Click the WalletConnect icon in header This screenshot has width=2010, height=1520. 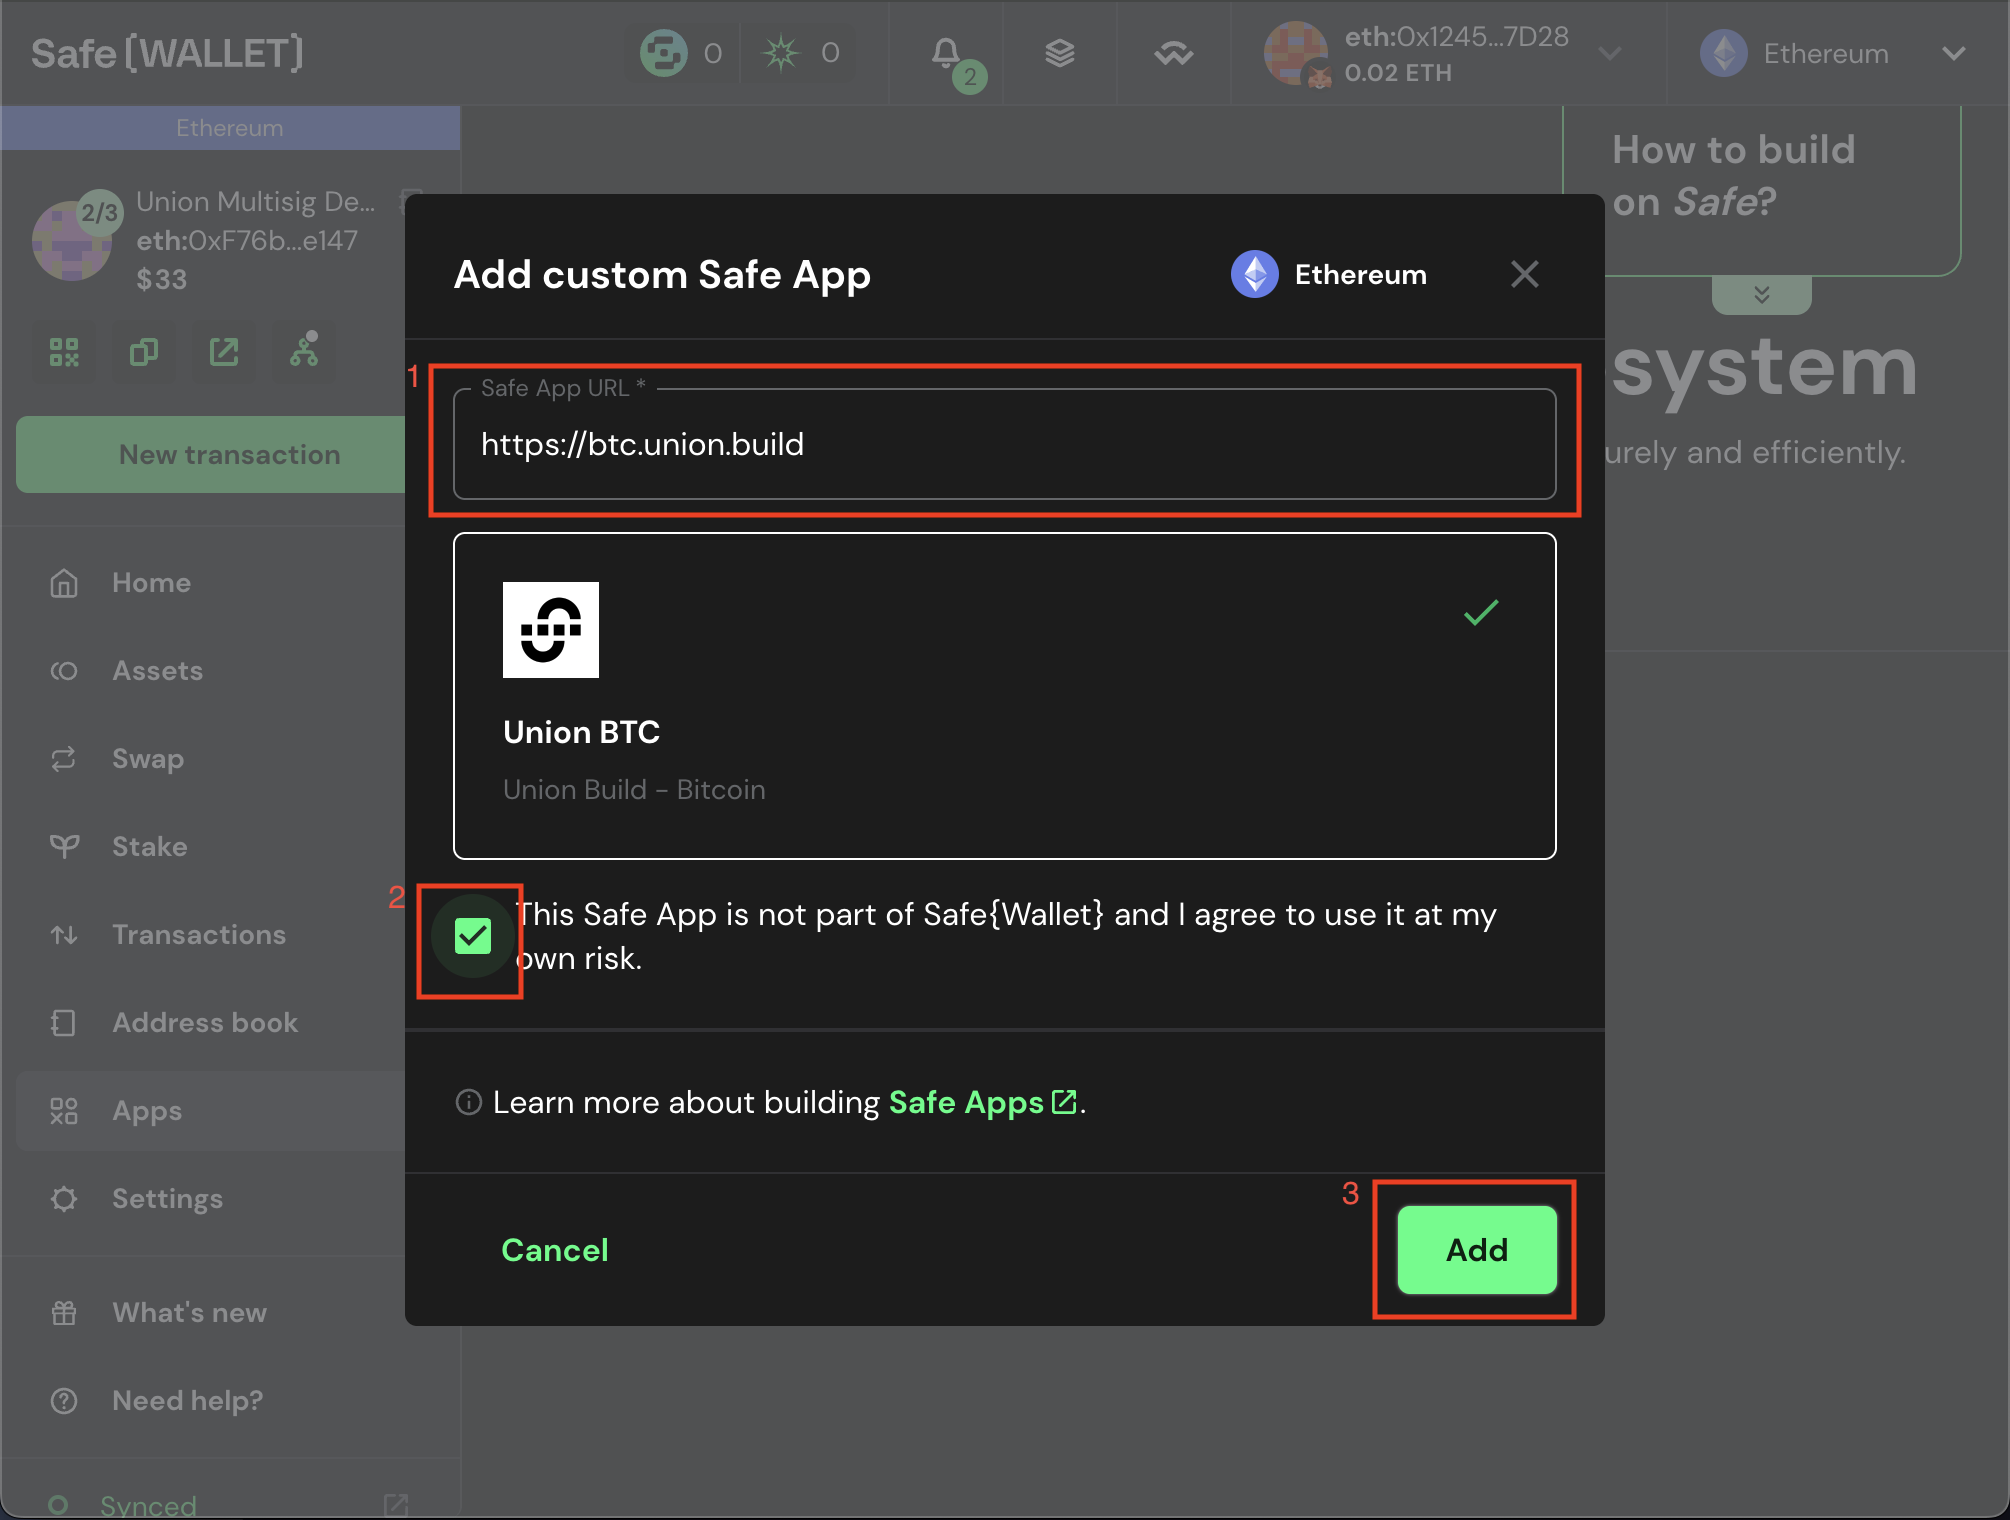click(1173, 53)
